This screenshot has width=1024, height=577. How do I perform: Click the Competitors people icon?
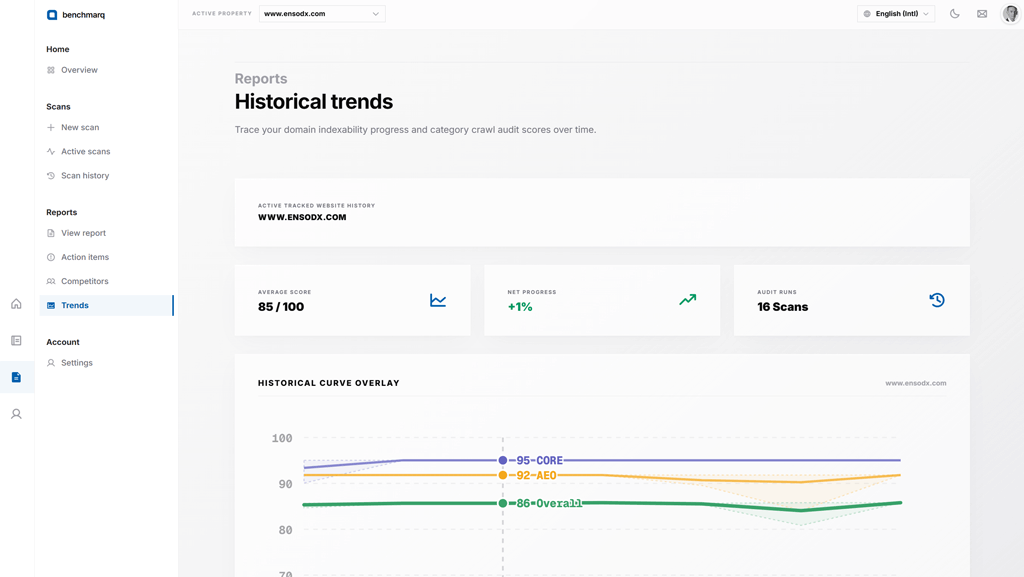click(x=51, y=281)
